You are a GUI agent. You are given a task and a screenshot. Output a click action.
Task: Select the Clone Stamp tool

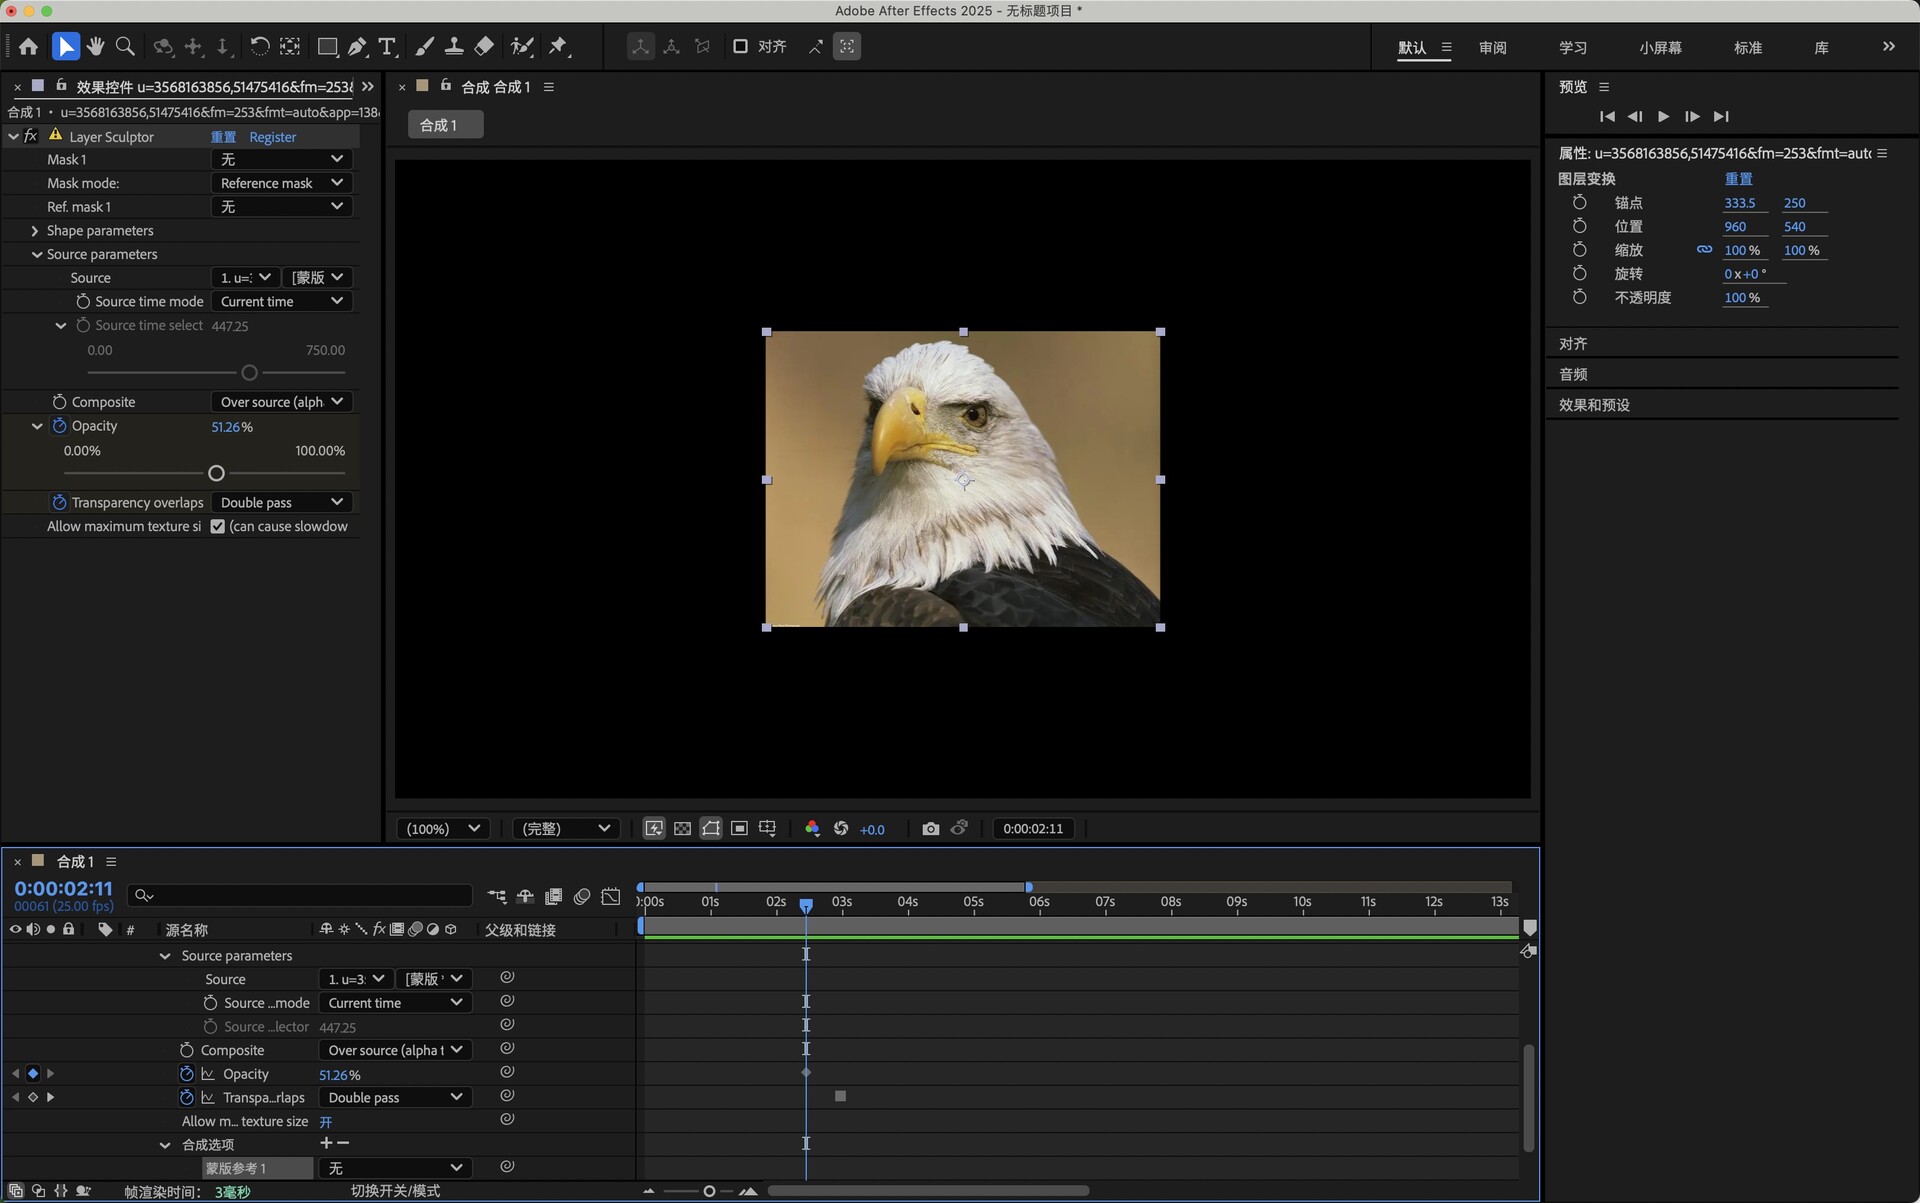(454, 46)
